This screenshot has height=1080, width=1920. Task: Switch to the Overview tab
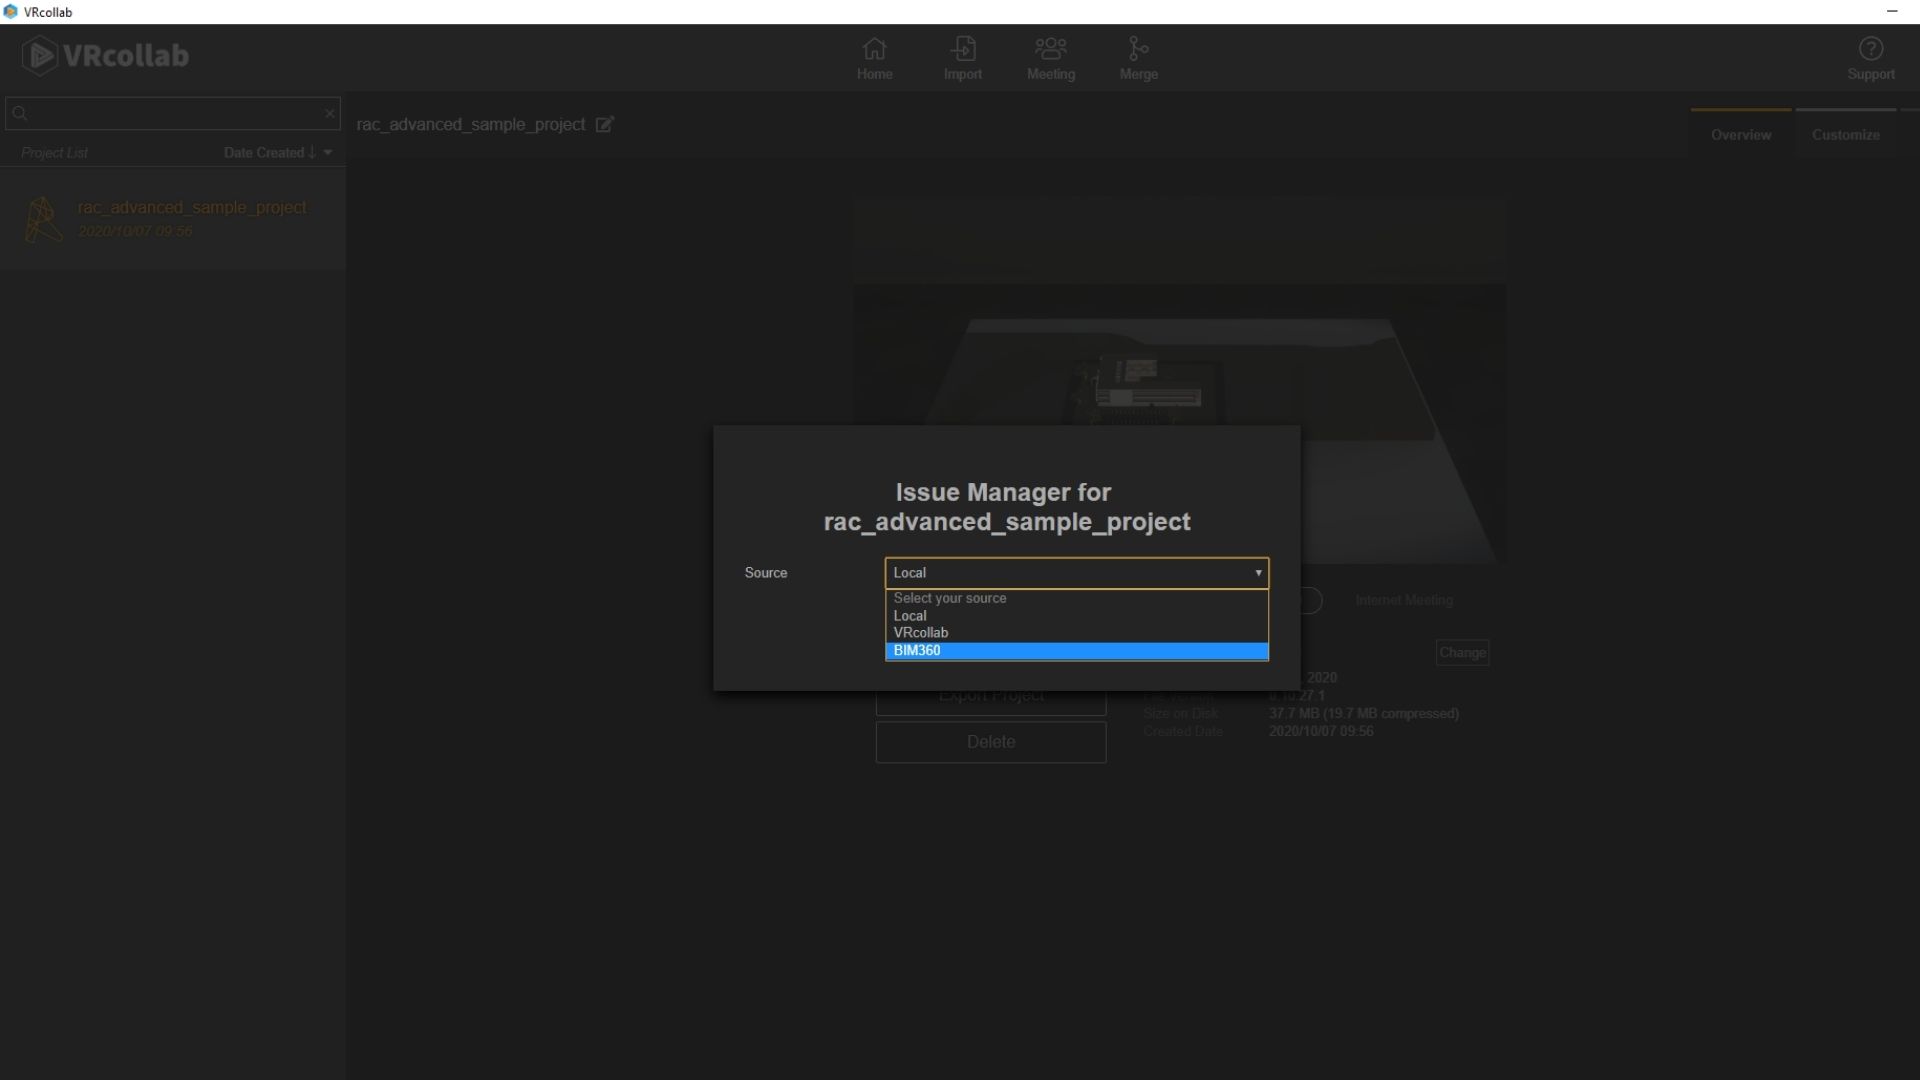(1740, 135)
